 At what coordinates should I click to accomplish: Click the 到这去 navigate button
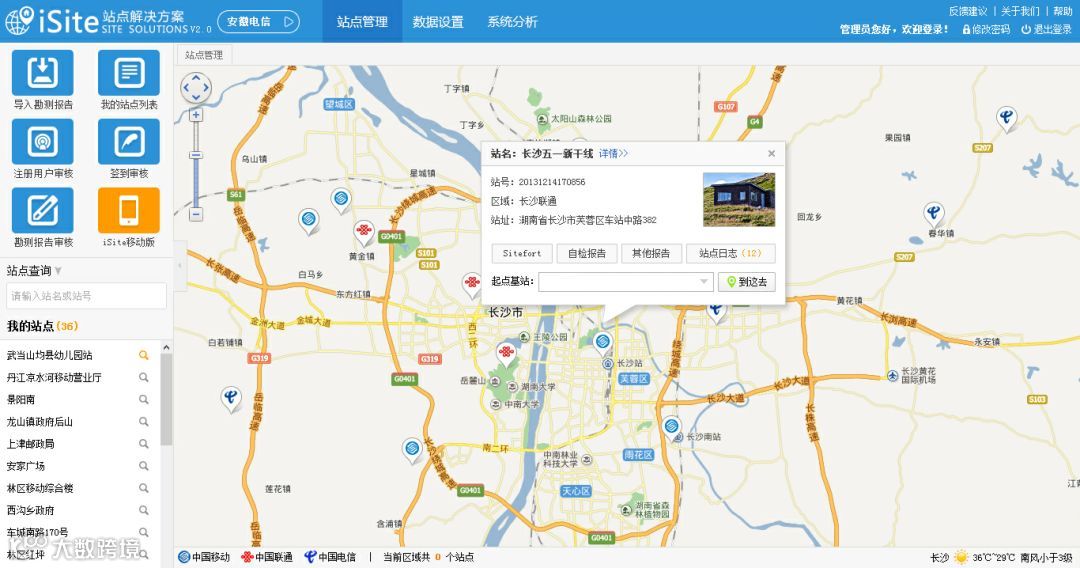[747, 282]
